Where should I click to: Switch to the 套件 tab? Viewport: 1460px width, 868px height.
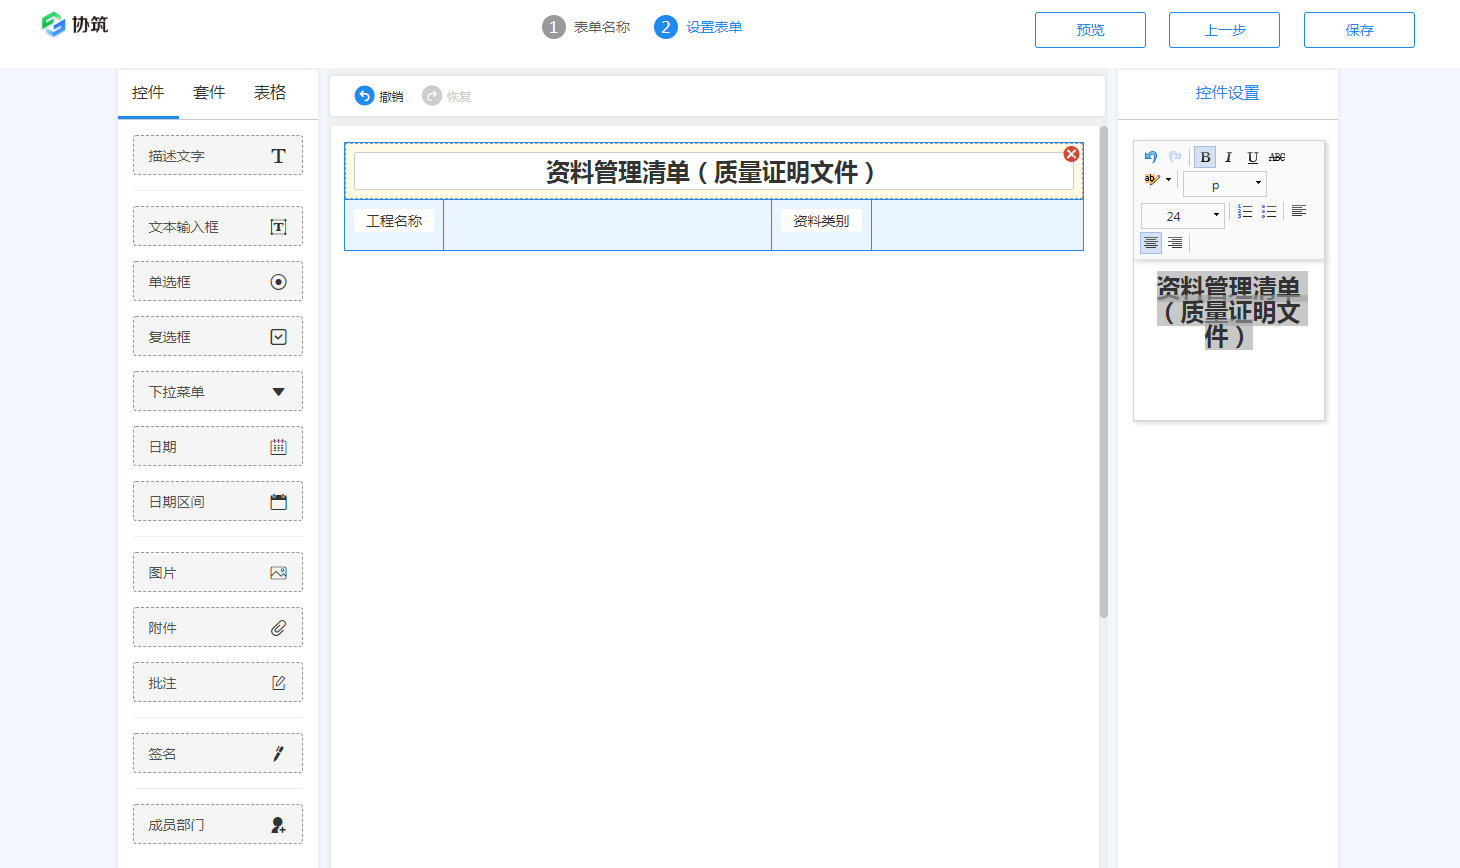tap(209, 92)
